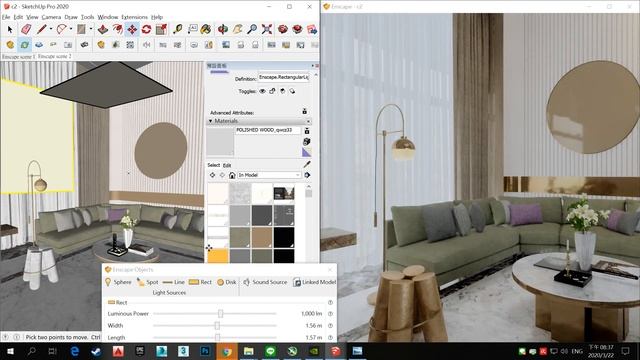Choose the Zoom magnifier tool
Image resolution: width=640 pixels, height=360 pixels.
(x=252, y=29)
